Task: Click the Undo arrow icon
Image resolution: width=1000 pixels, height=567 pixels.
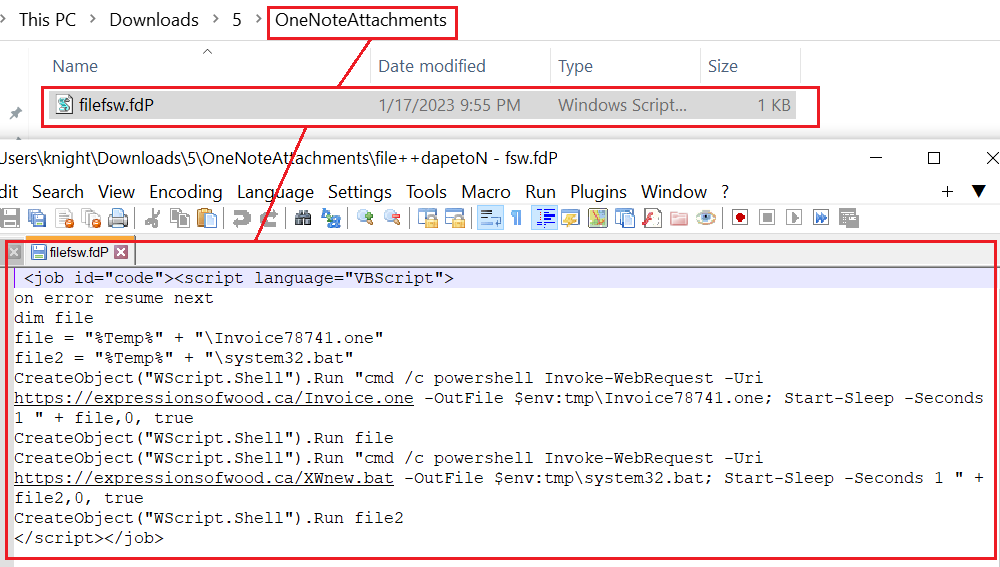Action: pyautogui.click(x=241, y=218)
